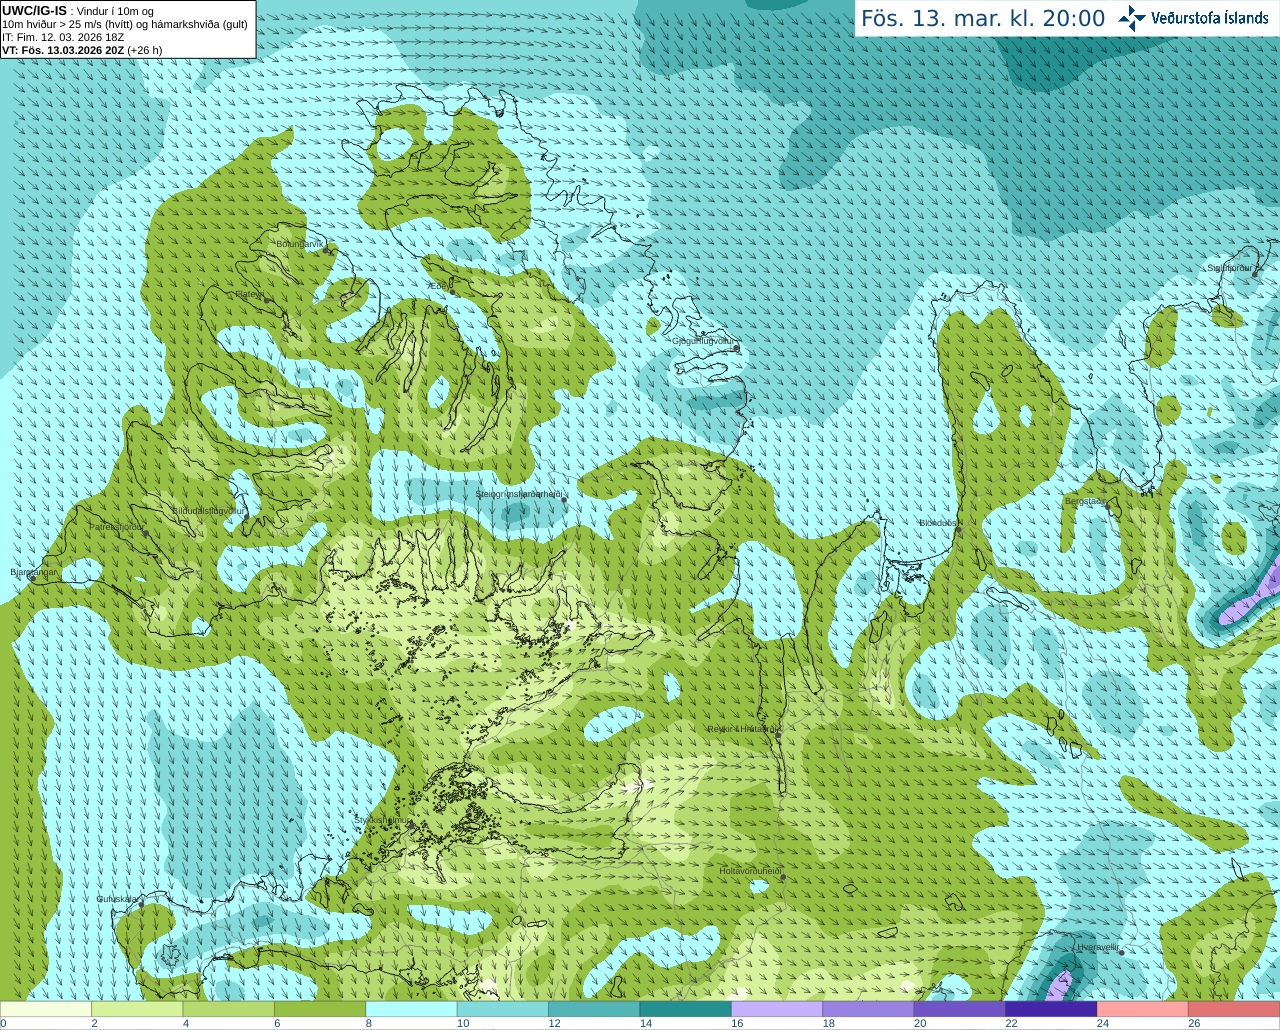The height and width of the screenshot is (1030, 1280).
Task: Select the medium purple 18–20 m/s legend swatch
Action: (868, 1009)
